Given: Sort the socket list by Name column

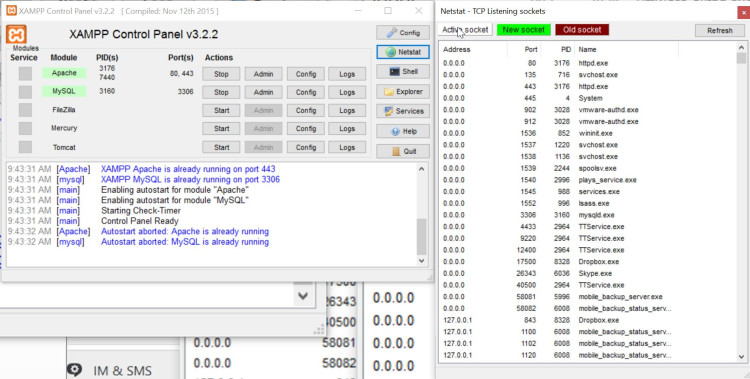Looking at the screenshot, I should [x=627, y=49].
